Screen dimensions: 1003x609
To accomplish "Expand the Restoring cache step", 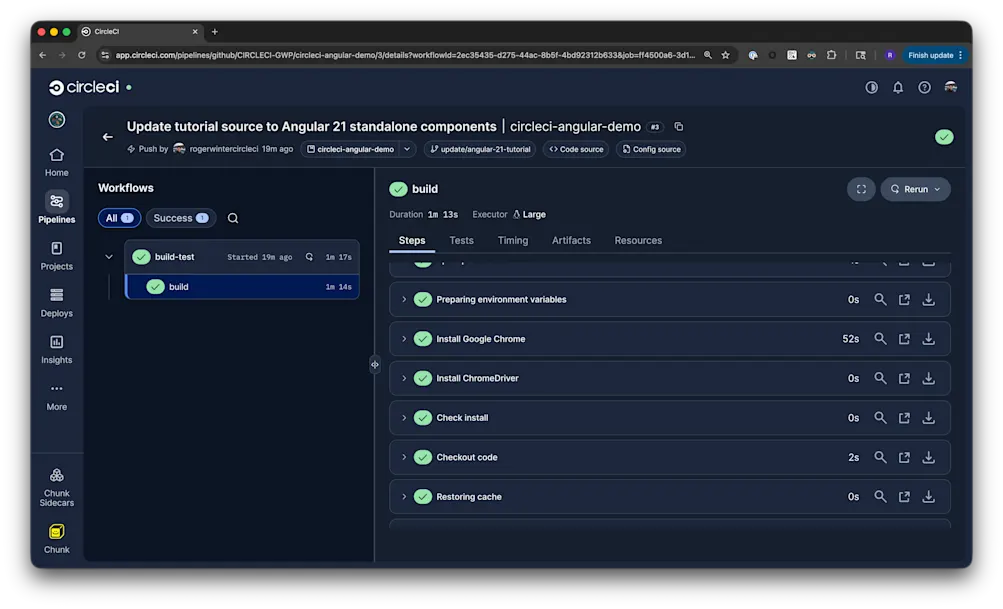I will pyautogui.click(x=404, y=497).
